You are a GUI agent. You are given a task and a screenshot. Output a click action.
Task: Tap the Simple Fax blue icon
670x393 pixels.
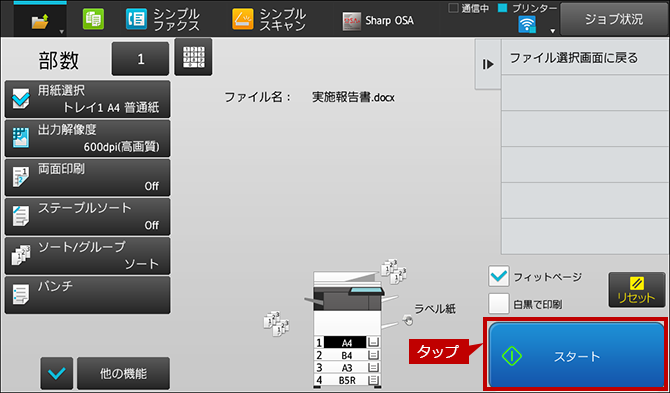click(136, 20)
